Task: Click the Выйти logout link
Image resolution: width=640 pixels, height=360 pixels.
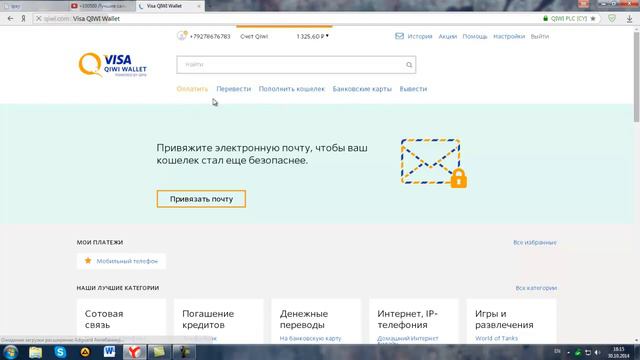Action: [540, 36]
